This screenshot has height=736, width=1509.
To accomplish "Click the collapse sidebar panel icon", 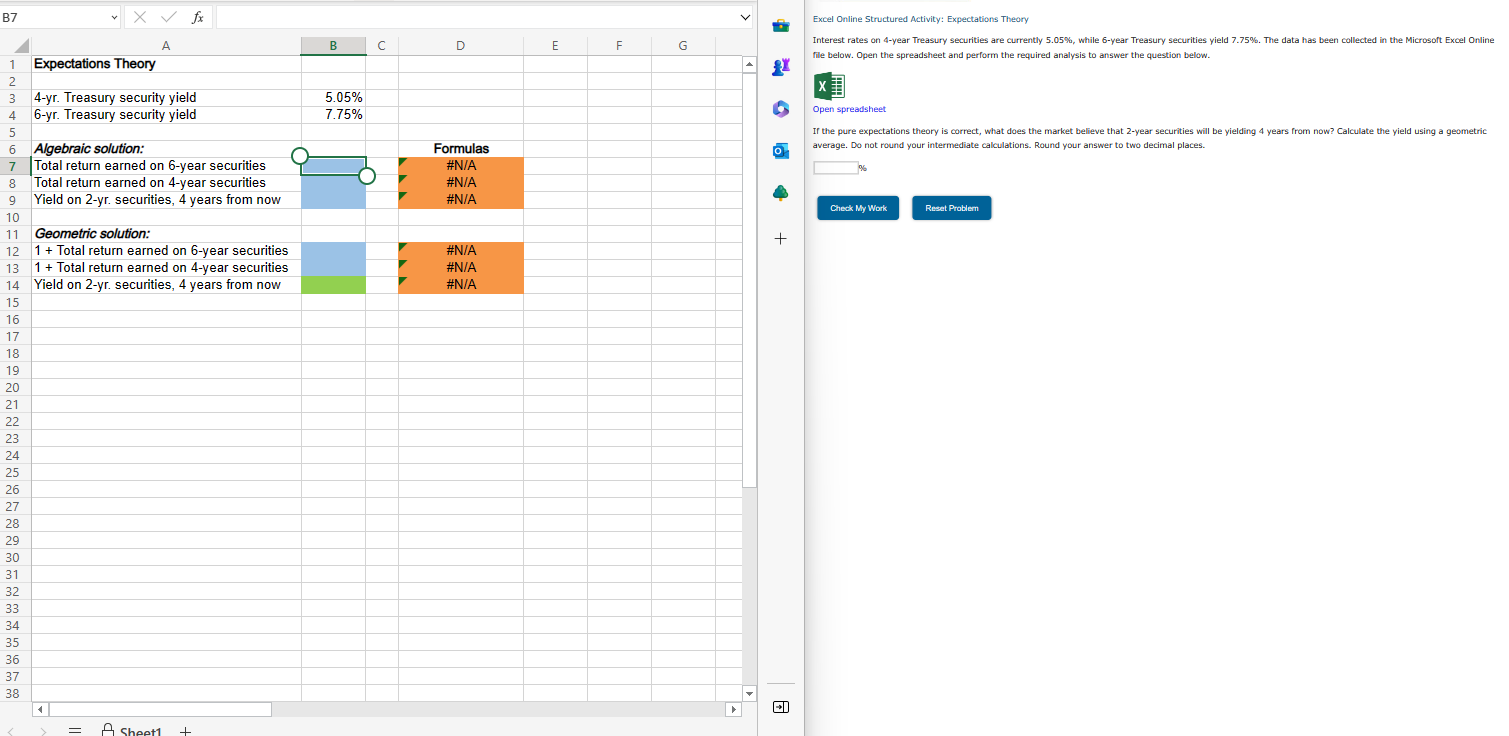I will pos(781,707).
